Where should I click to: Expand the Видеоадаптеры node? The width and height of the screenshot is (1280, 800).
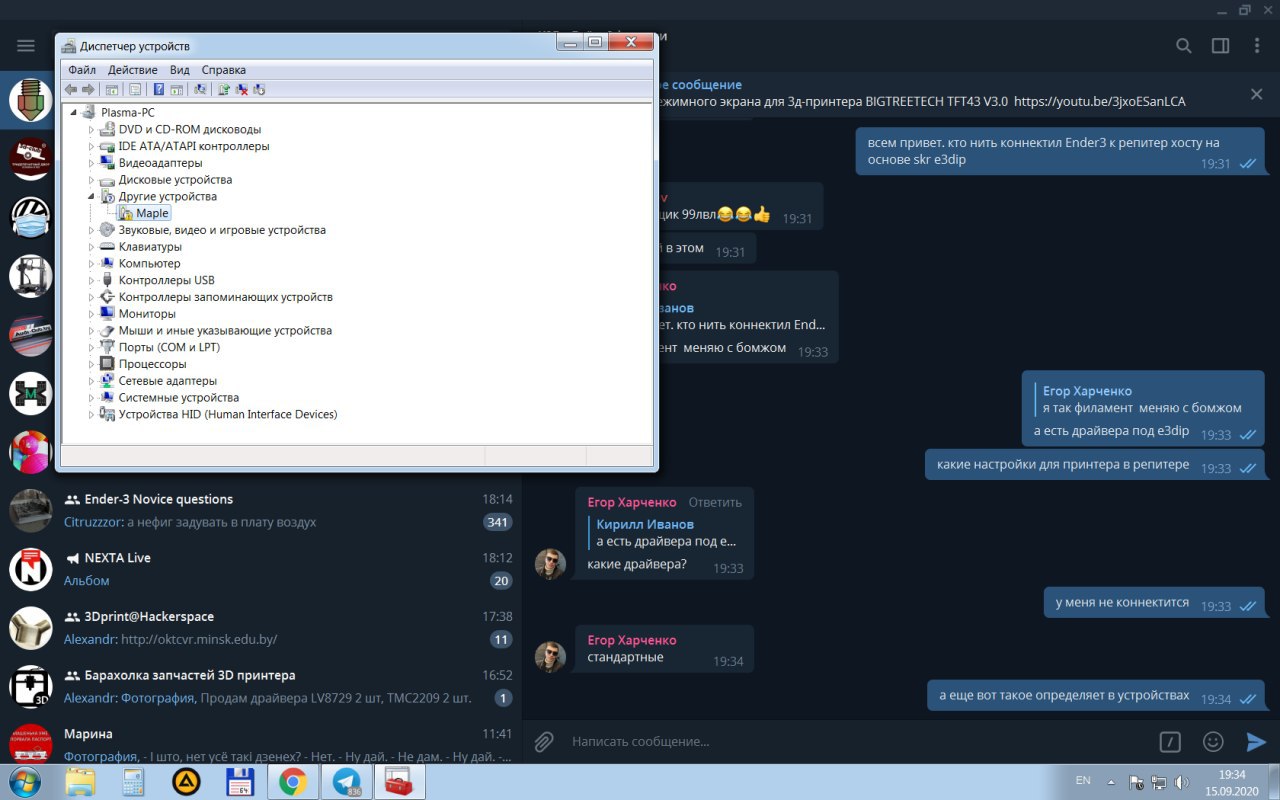[x=92, y=163]
